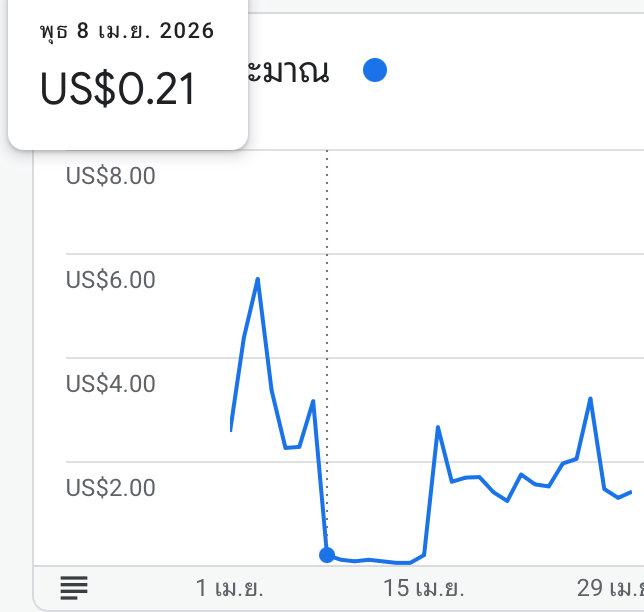644x612 pixels.
Task: Click the 1 เม.ย. x-axis date label
Action: (x=229, y=588)
